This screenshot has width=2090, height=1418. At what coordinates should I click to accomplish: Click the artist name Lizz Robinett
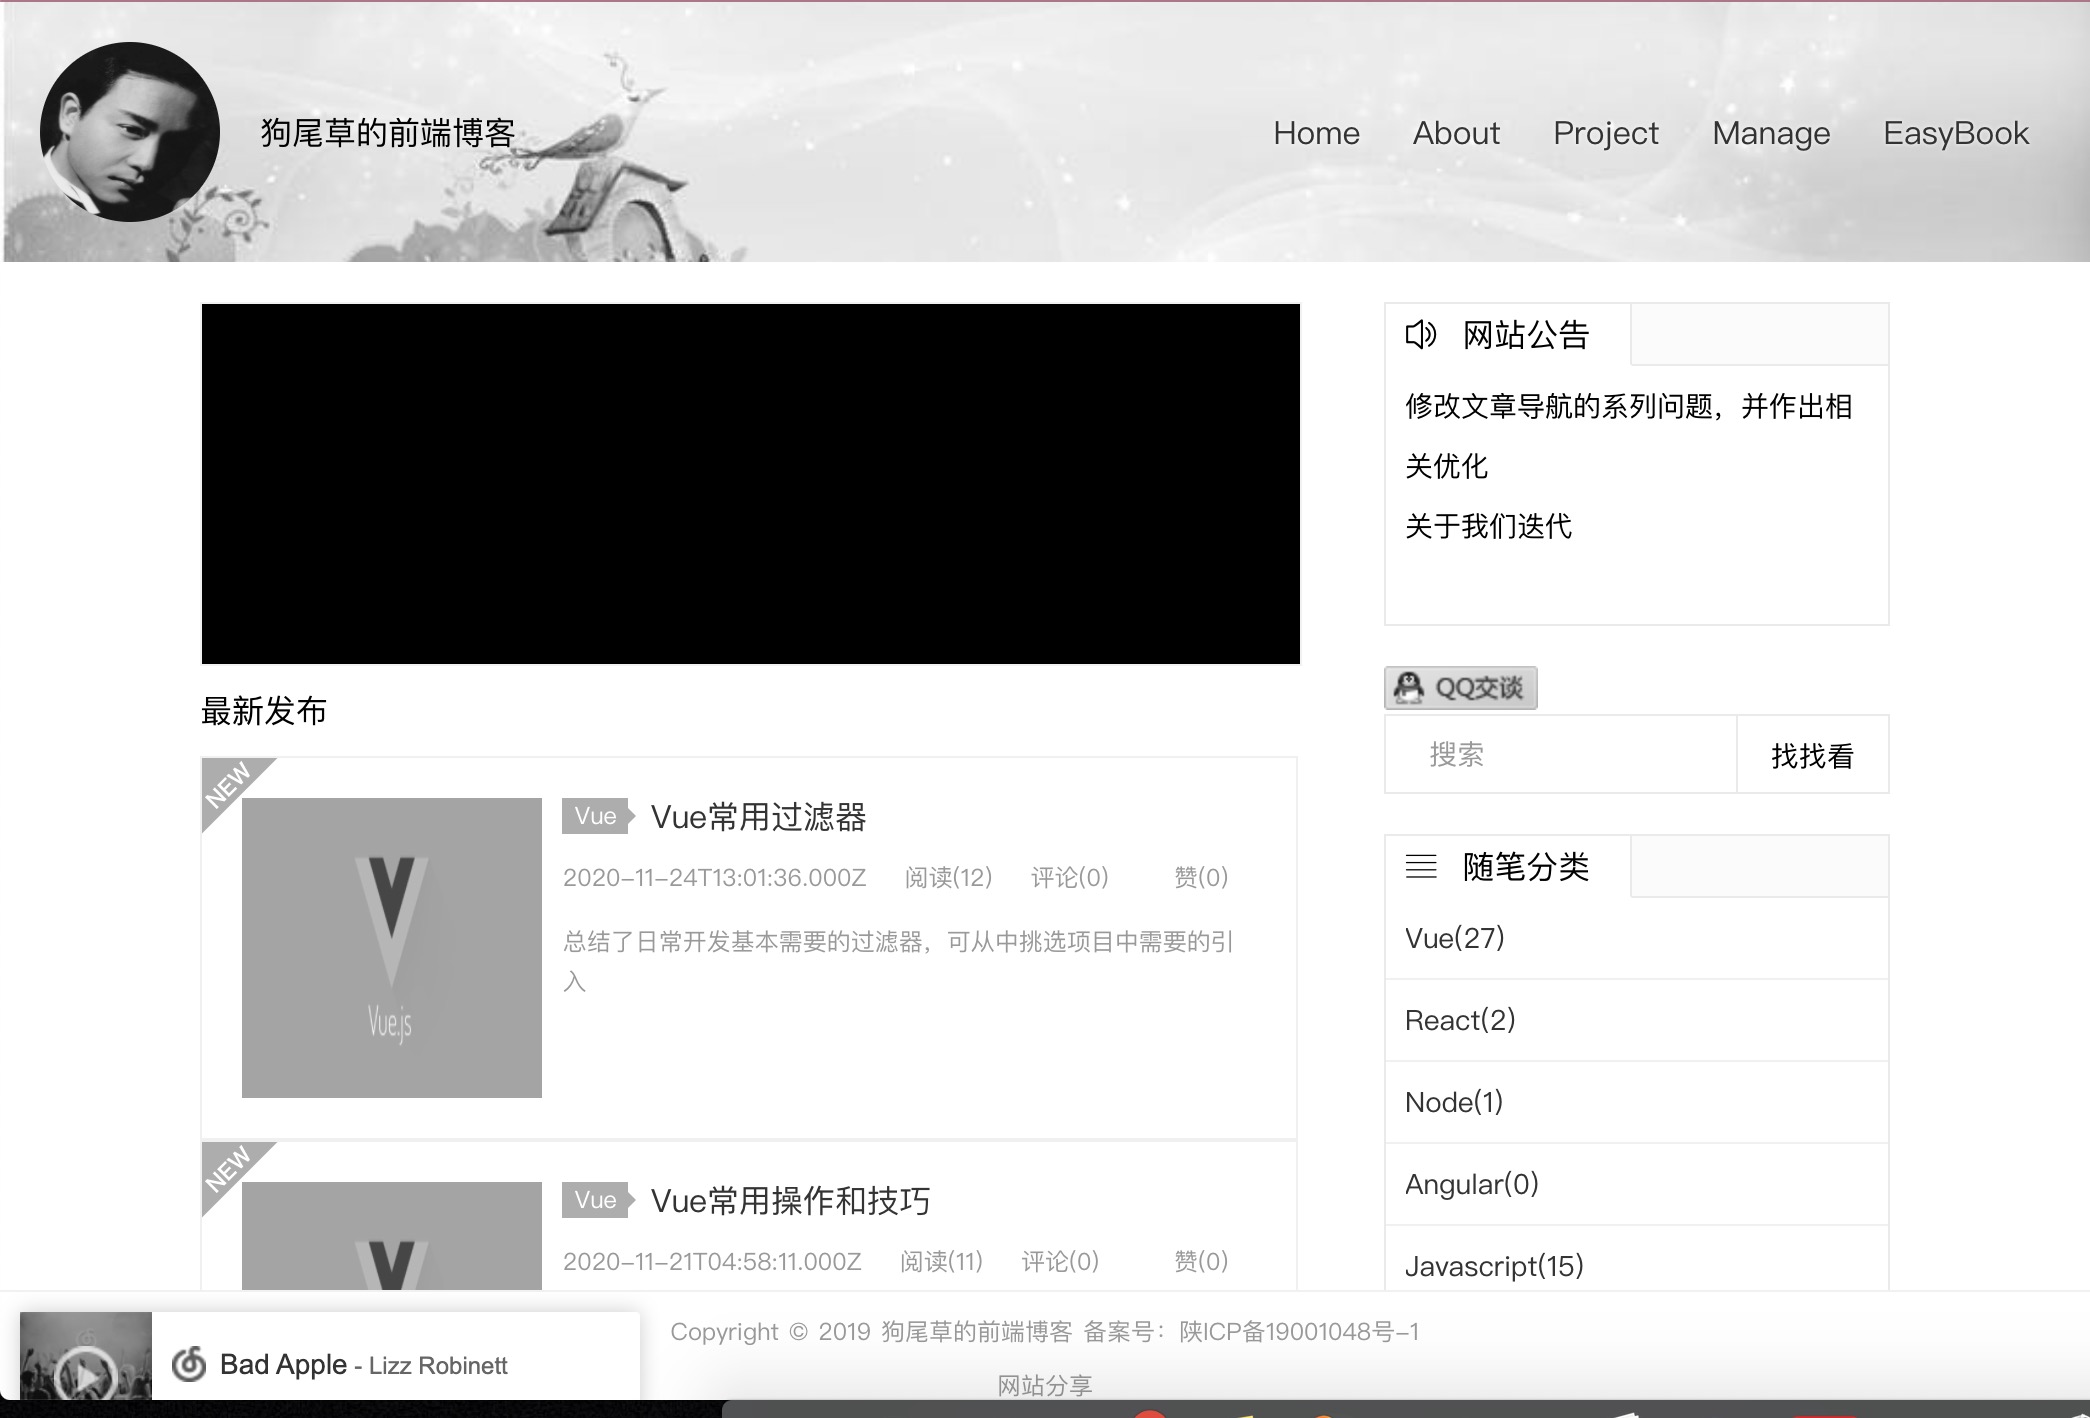point(438,1365)
